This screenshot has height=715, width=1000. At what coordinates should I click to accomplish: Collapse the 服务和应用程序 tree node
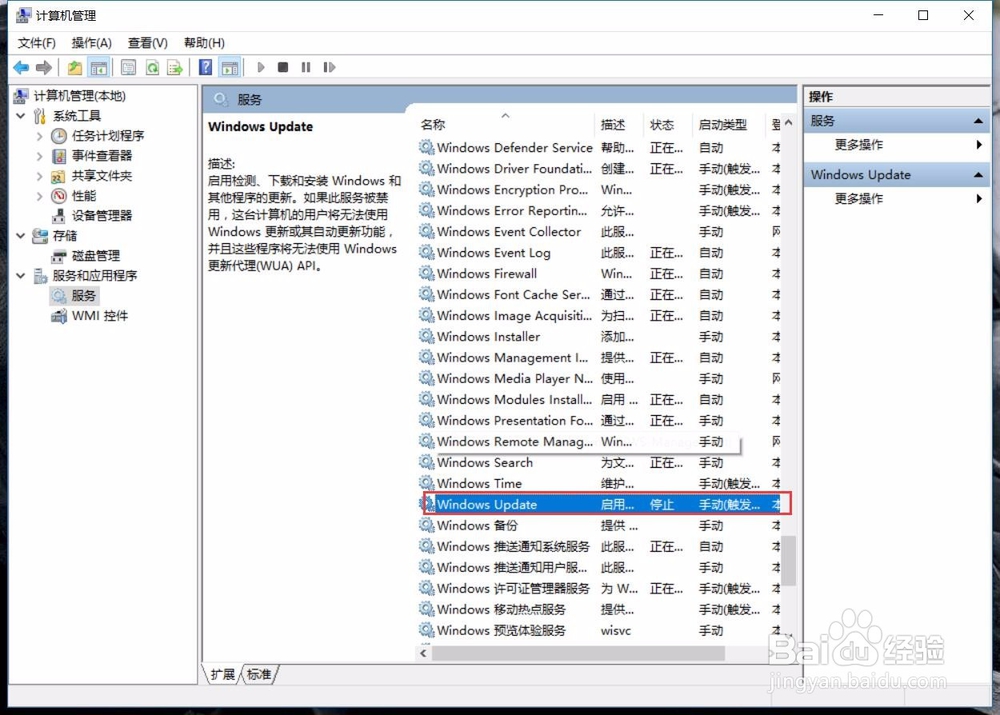point(21,276)
